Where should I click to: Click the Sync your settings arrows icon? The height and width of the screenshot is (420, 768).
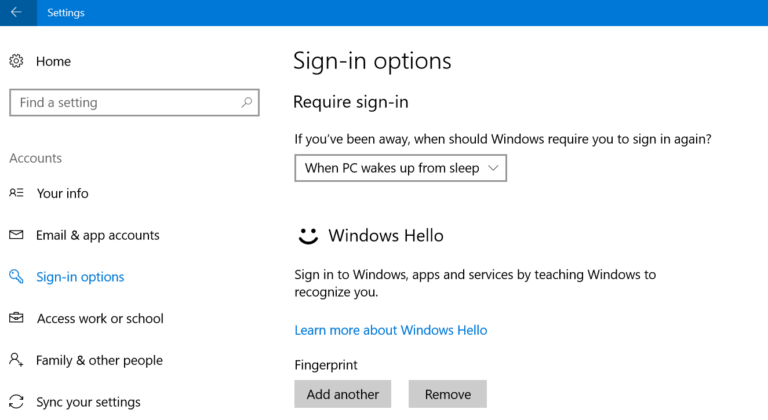tap(16, 402)
